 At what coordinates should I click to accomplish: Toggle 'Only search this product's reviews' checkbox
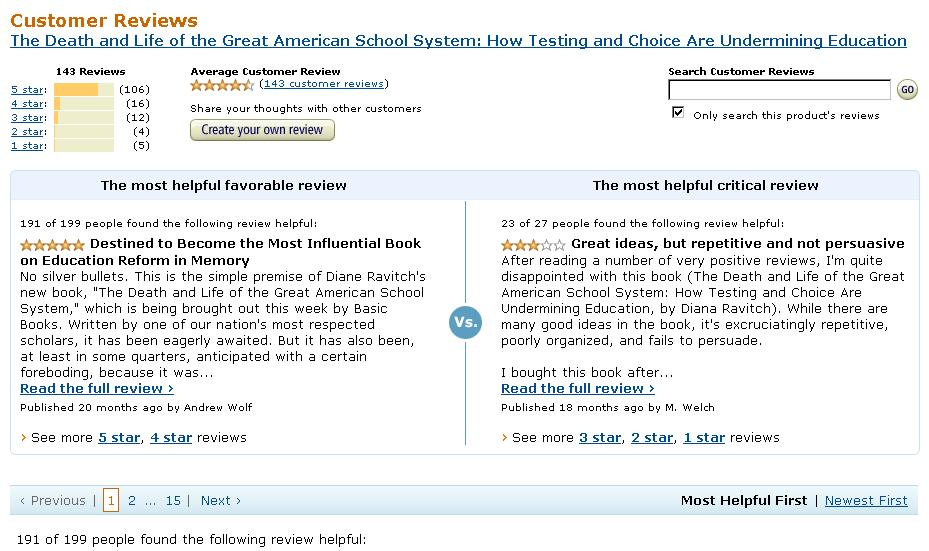679,113
